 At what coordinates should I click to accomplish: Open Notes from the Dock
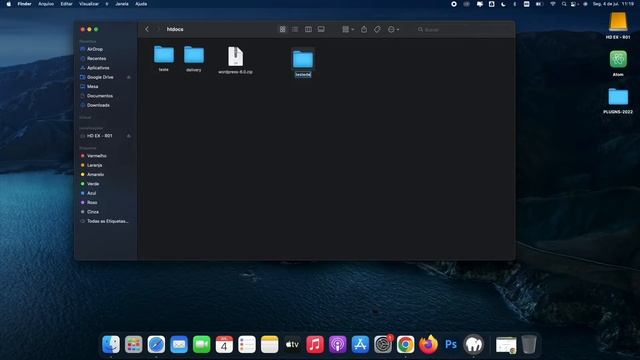(269, 344)
